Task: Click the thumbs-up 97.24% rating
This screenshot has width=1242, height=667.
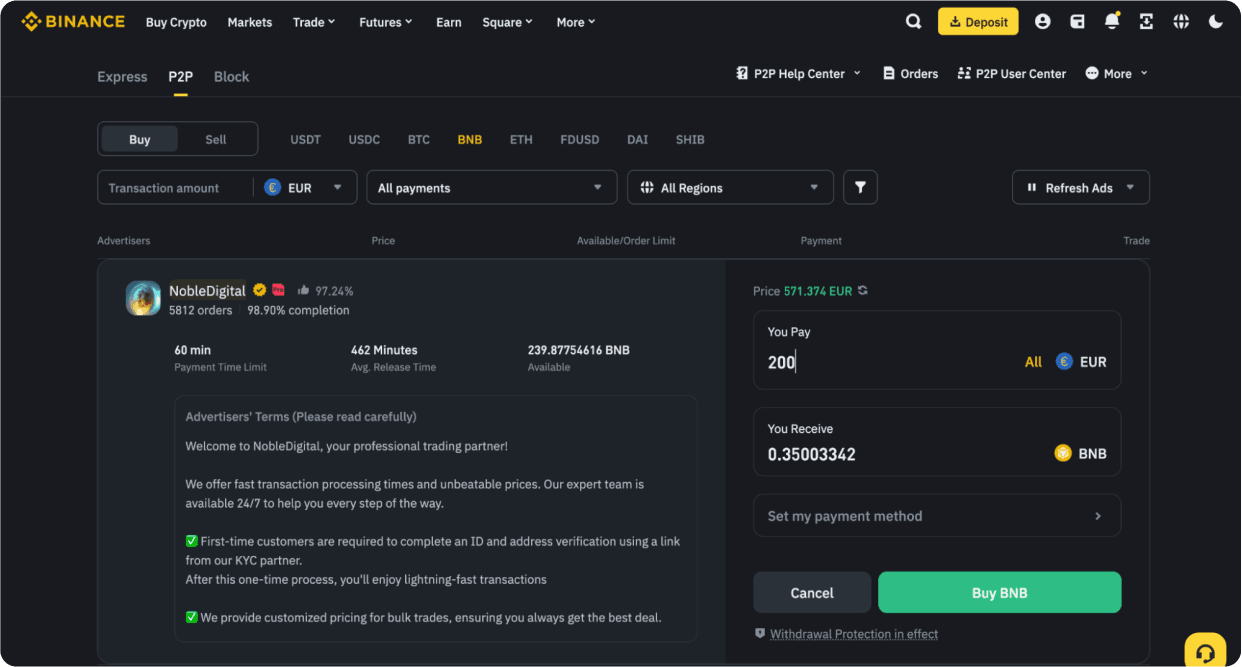Action: click(326, 291)
